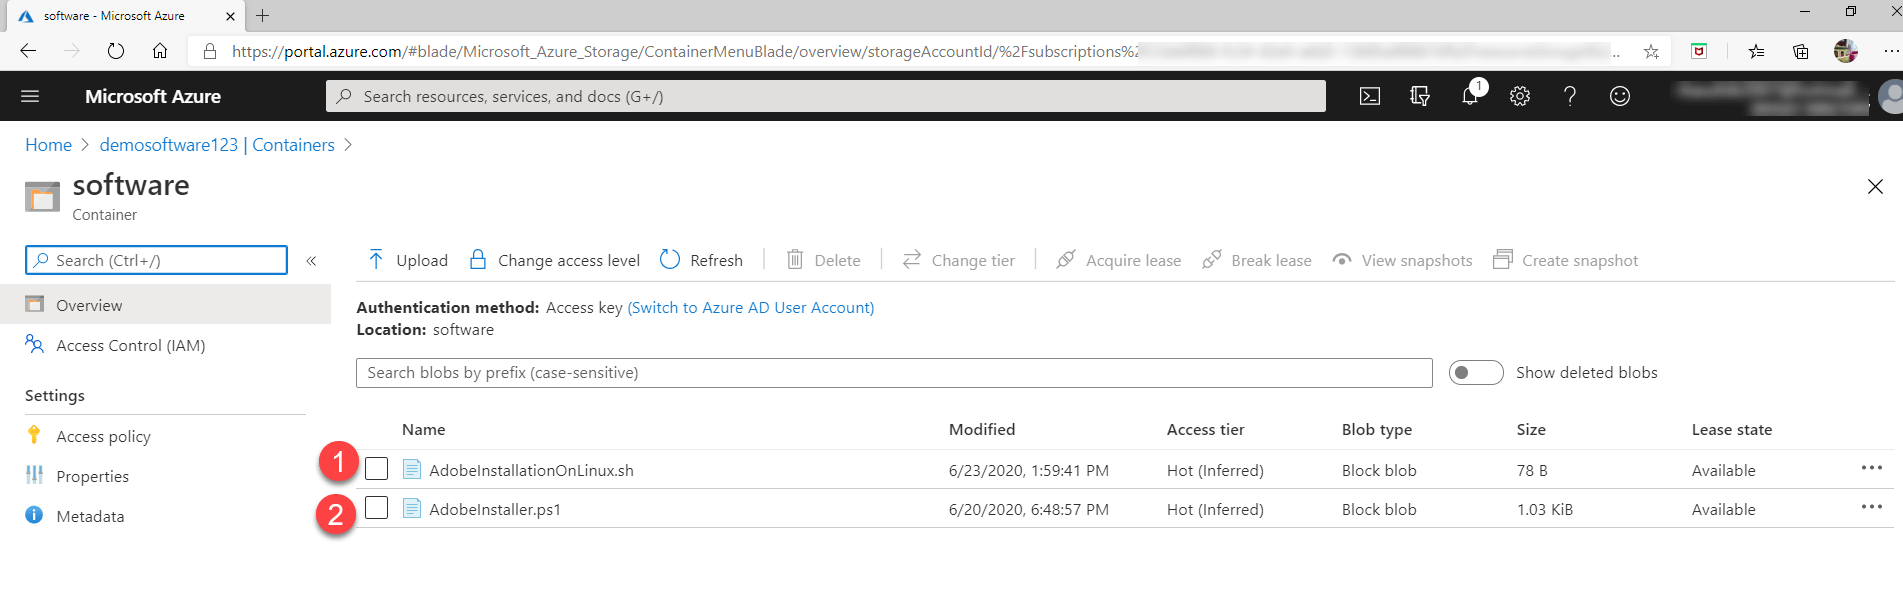Refresh the blob list
This screenshot has height=591, width=1903.
702,260
